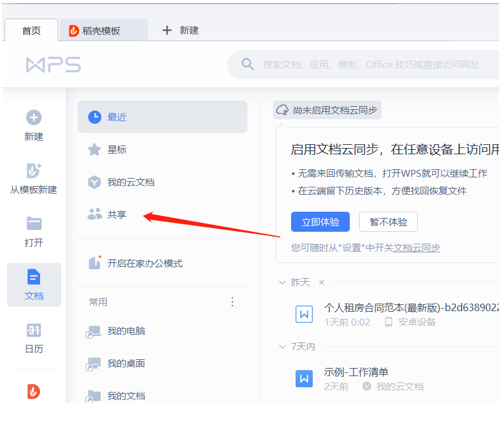Open the 常用 three-dot options menu
Screen dimensions: 501x423
(x=232, y=302)
